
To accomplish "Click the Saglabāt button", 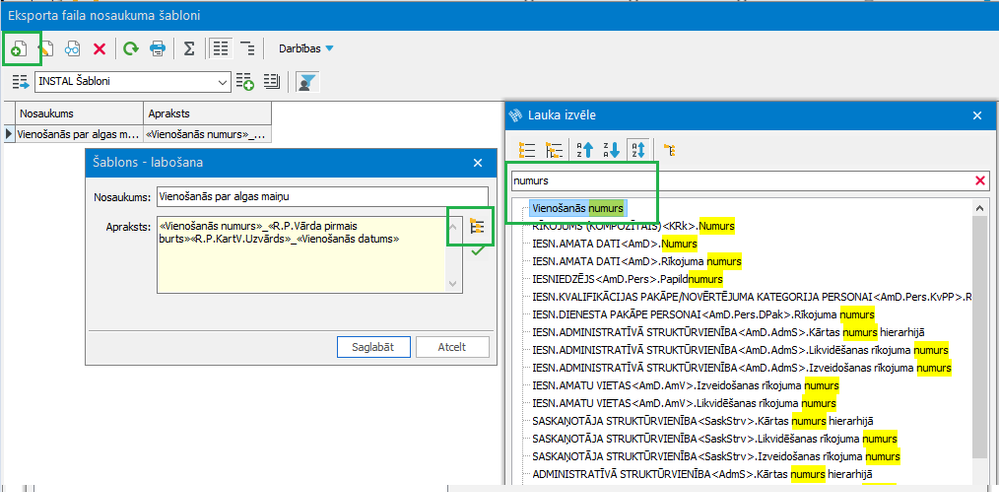I will click(x=373, y=347).
